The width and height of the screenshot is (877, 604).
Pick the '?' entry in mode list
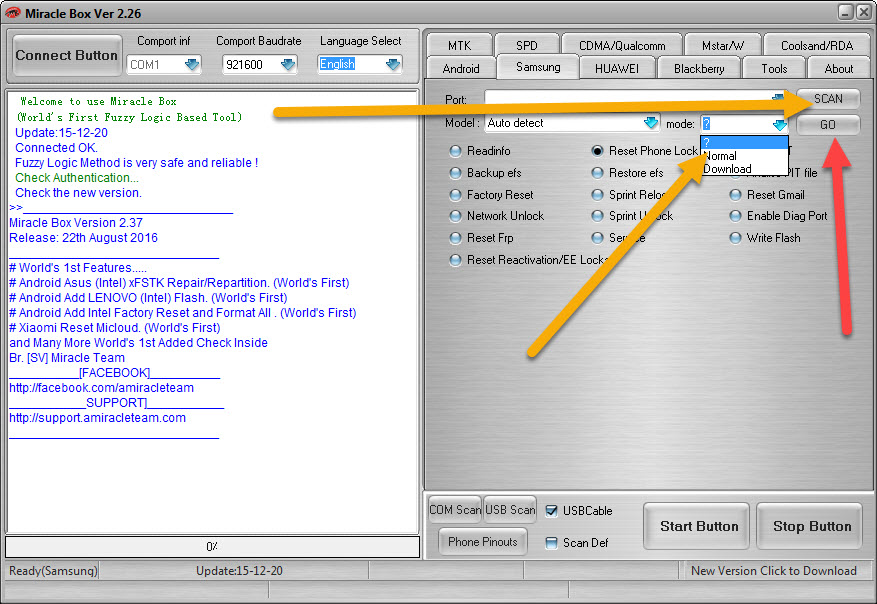744,143
